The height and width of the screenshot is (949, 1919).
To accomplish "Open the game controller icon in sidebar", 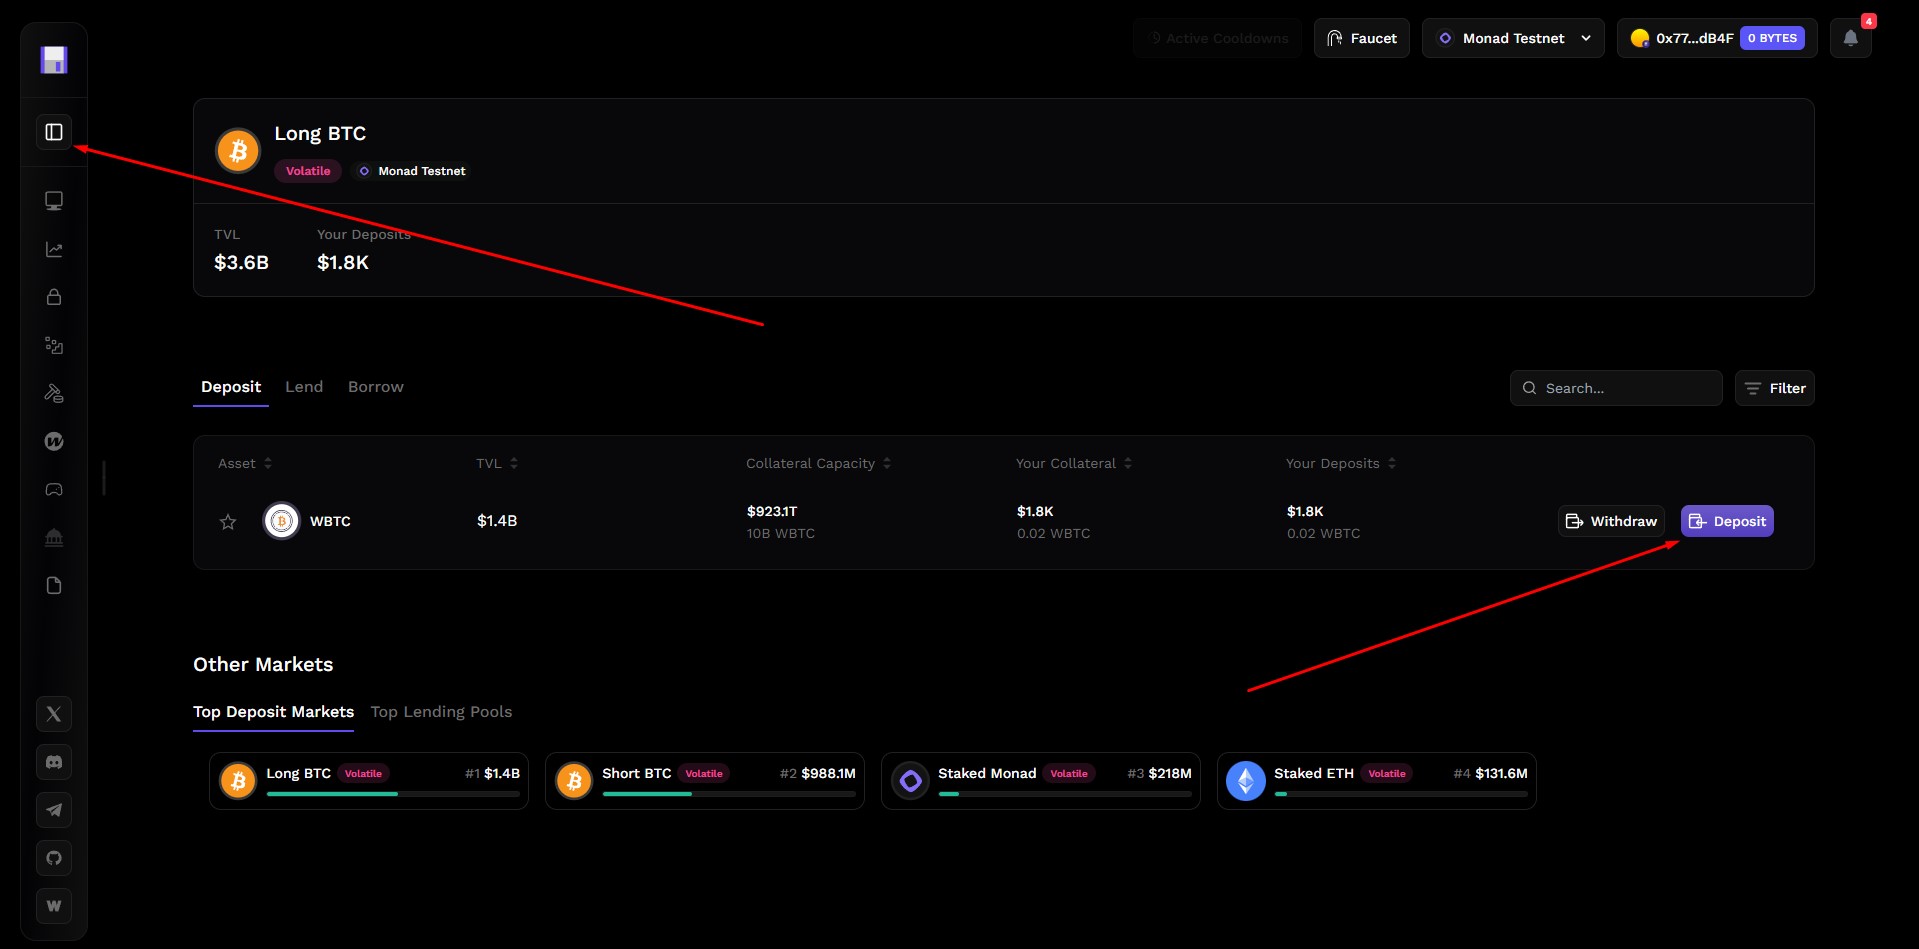I will (54, 489).
